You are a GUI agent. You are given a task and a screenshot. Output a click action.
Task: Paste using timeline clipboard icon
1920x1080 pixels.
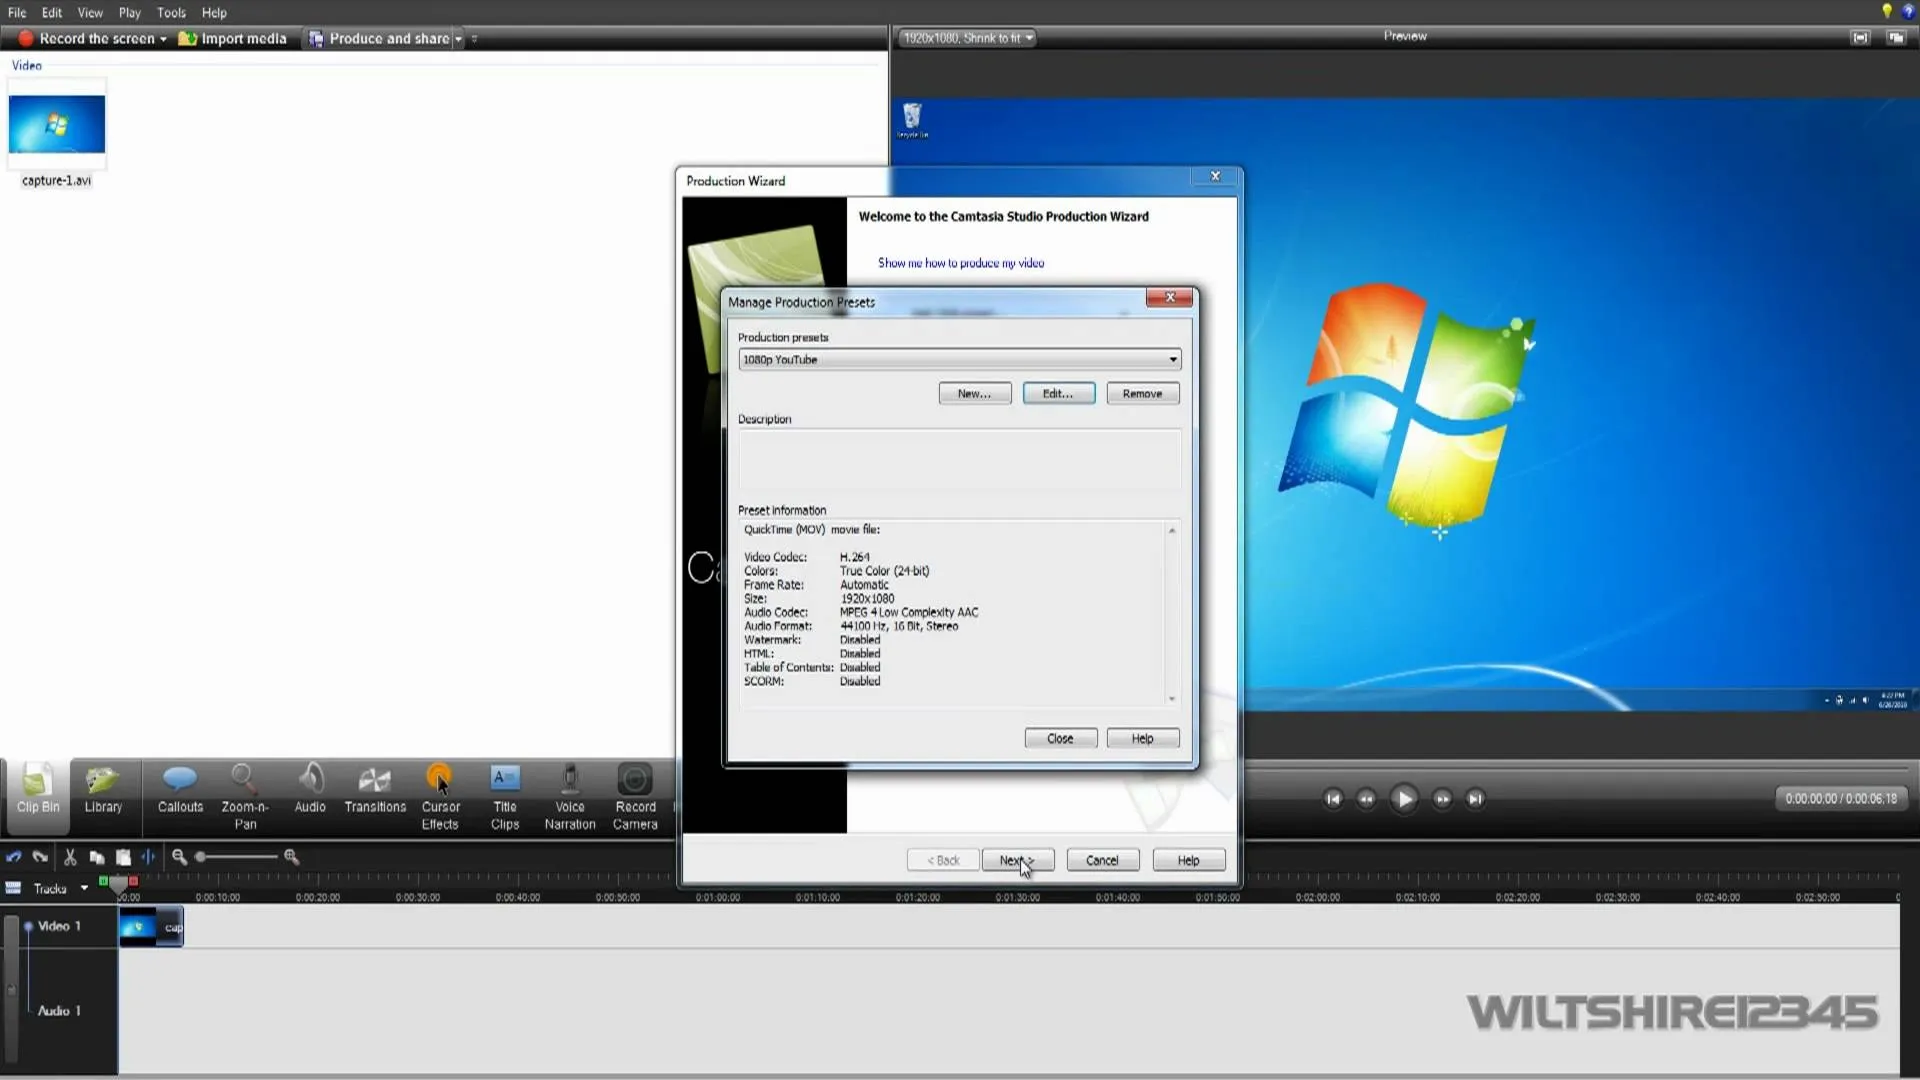[123, 857]
